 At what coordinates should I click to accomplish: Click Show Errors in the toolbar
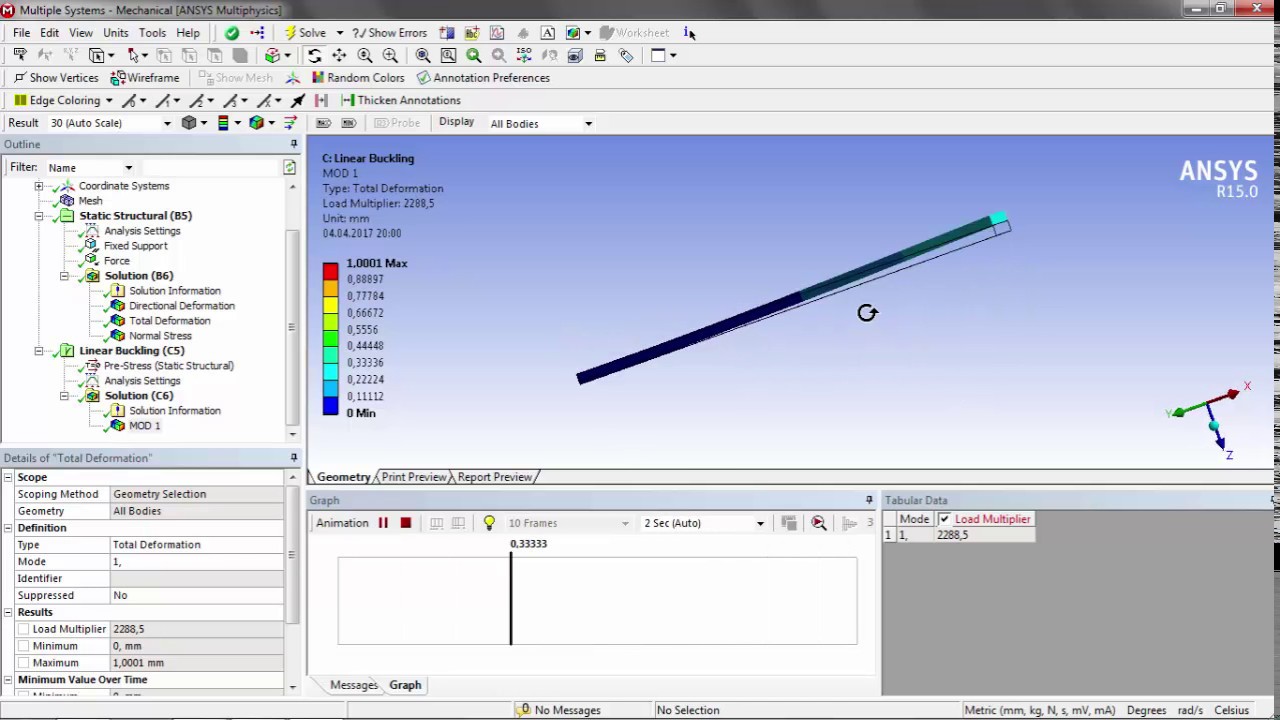click(x=389, y=33)
